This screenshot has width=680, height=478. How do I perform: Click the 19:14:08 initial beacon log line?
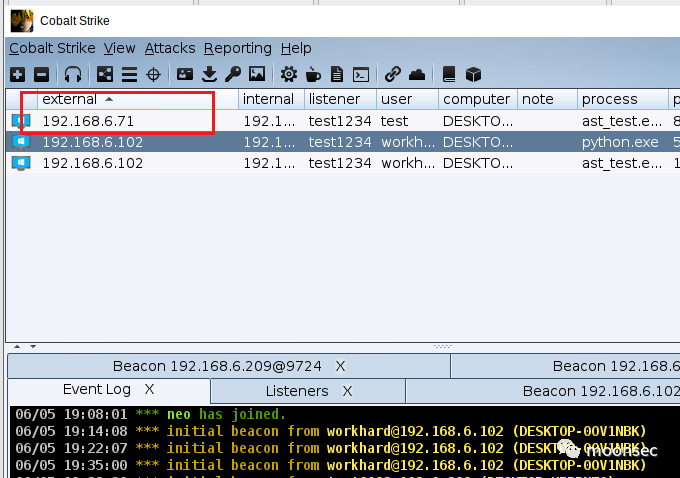click(x=330, y=431)
